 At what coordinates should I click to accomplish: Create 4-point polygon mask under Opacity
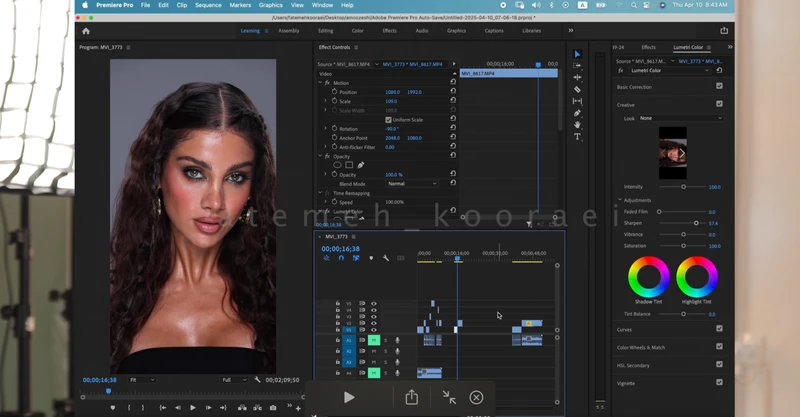[349, 165]
